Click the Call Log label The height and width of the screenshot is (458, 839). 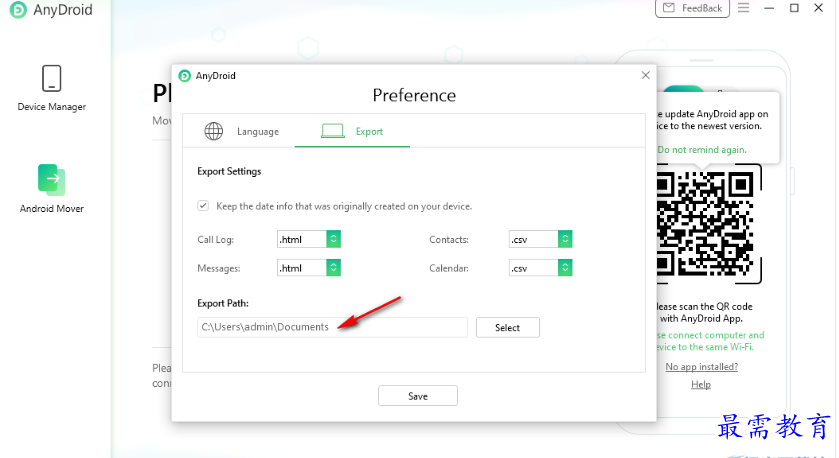tap(216, 240)
